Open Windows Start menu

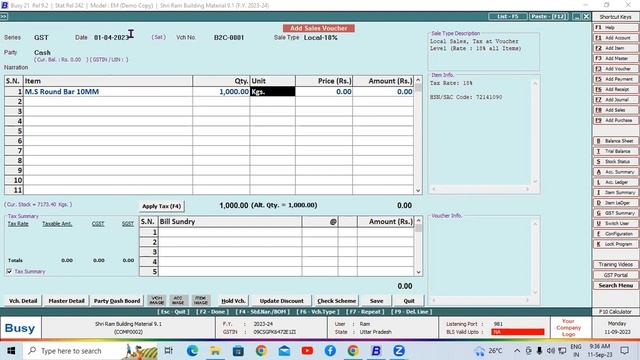point(11,351)
